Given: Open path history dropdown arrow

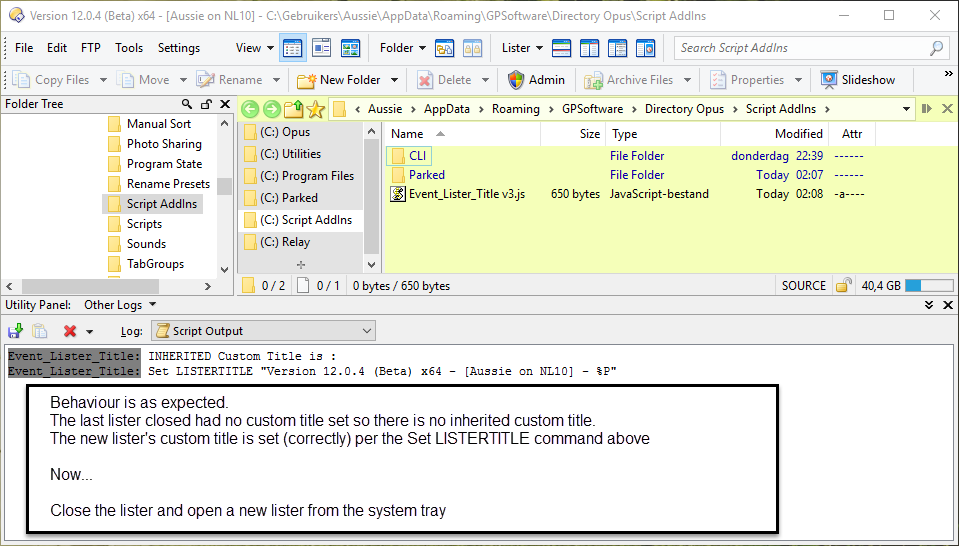Looking at the screenshot, I should click(906, 109).
